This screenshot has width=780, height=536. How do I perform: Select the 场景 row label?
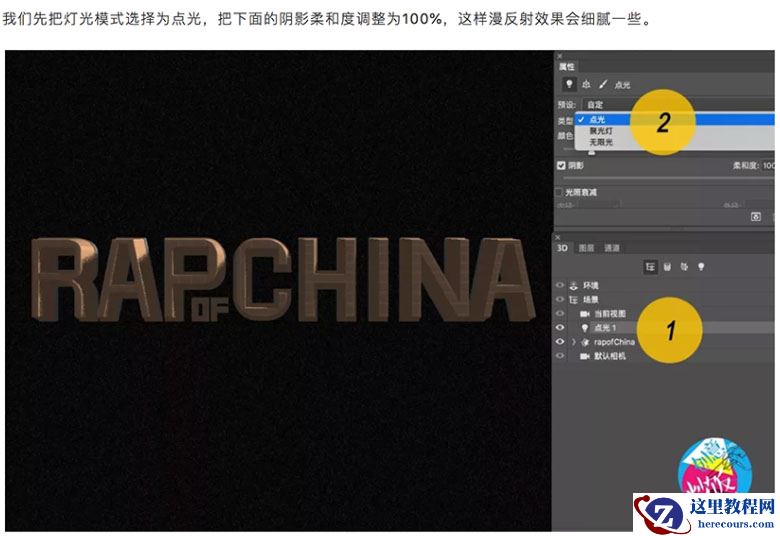pyautogui.click(x=591, y=300)
